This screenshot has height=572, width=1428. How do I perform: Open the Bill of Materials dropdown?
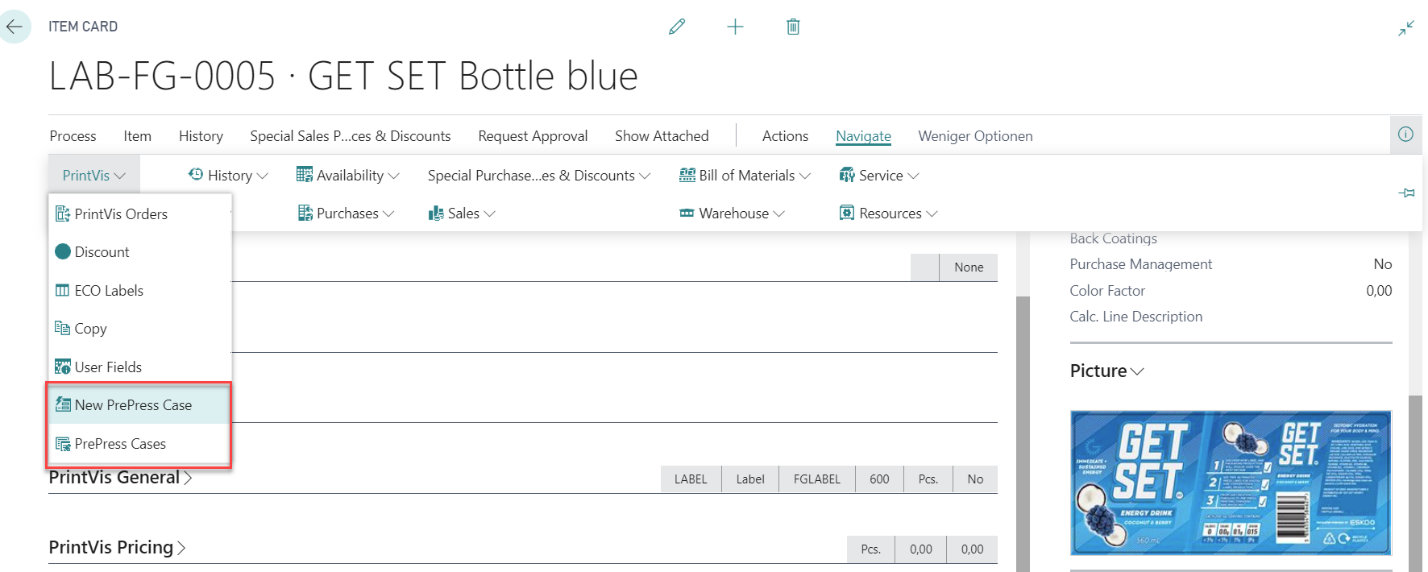(745, 176)
